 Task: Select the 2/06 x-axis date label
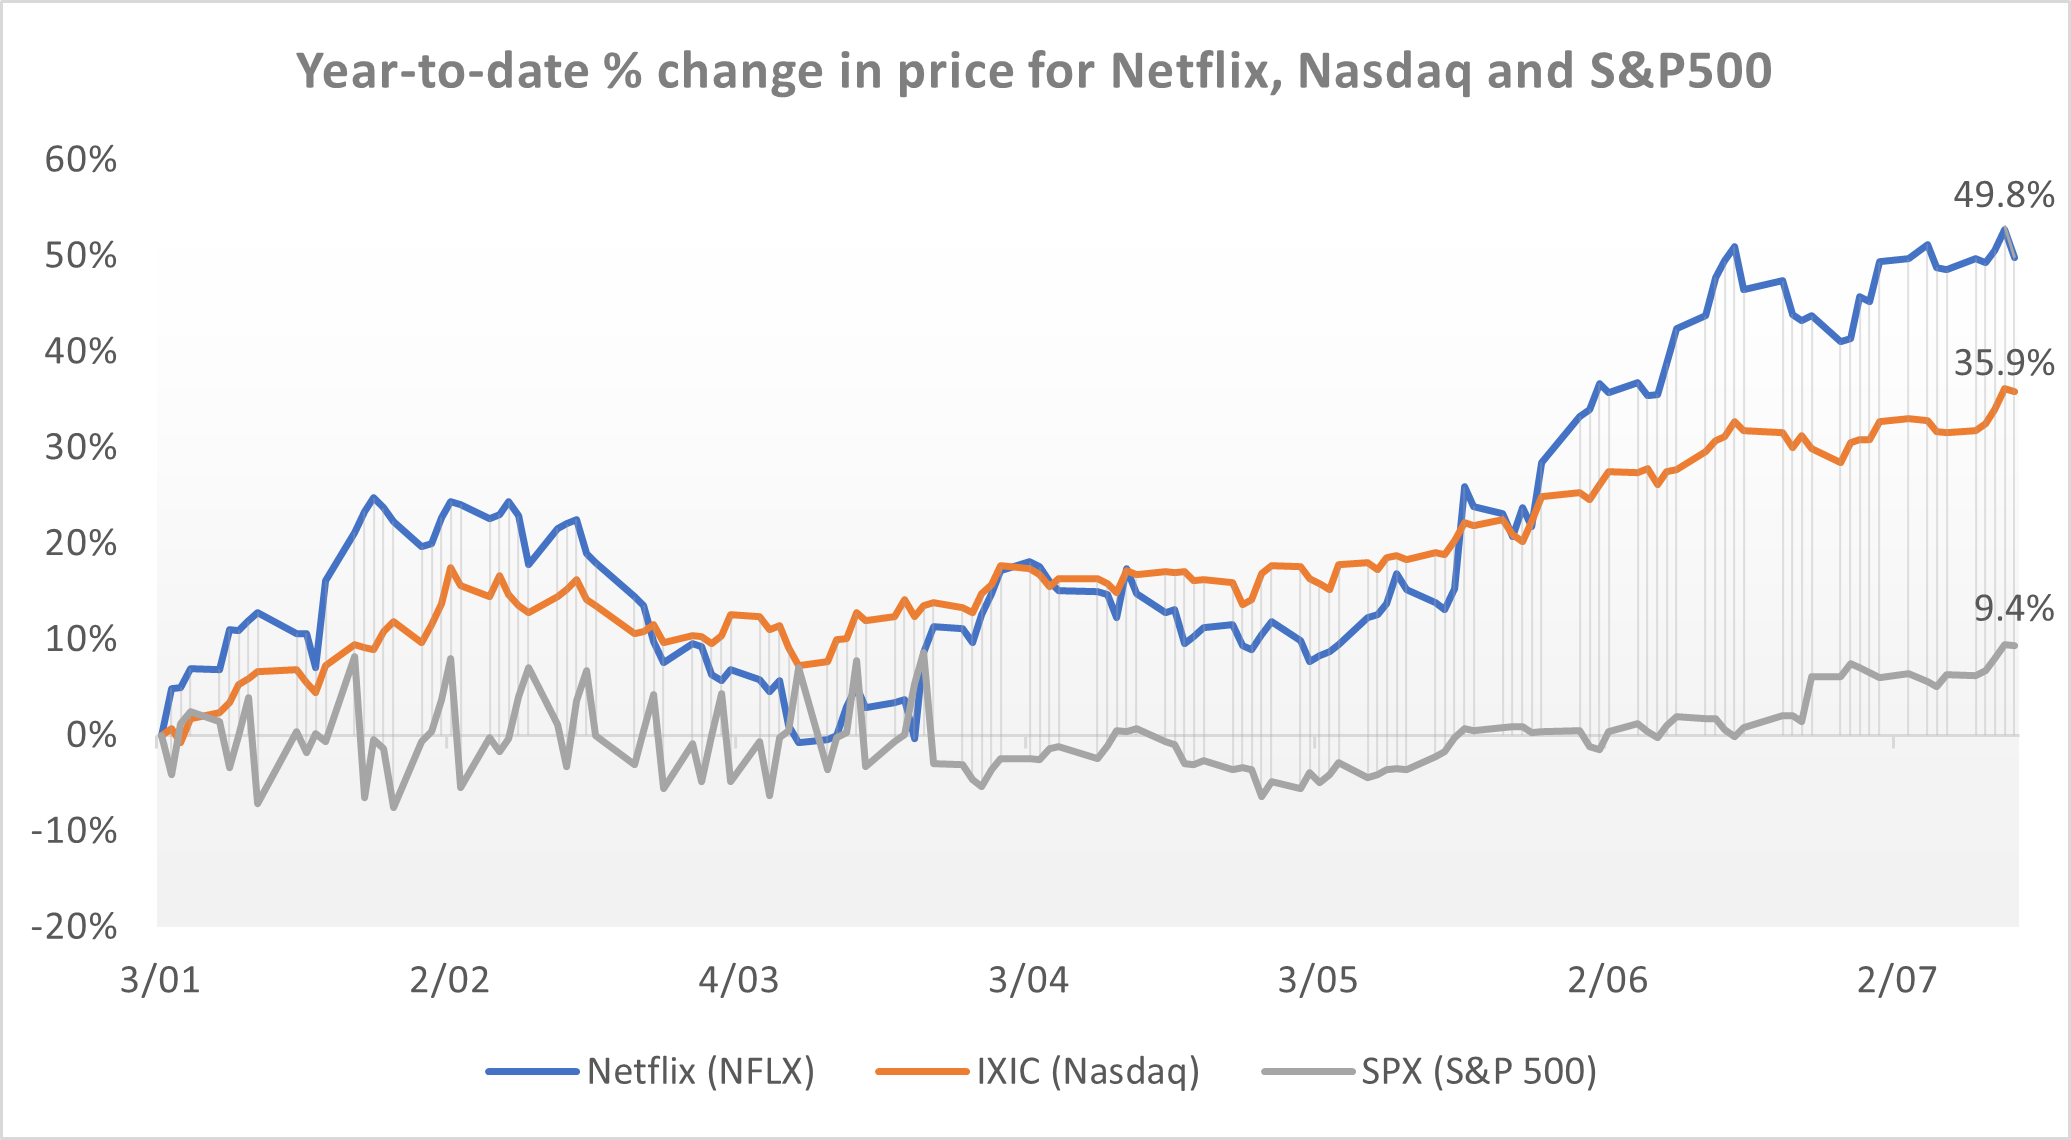(1607, 980)
